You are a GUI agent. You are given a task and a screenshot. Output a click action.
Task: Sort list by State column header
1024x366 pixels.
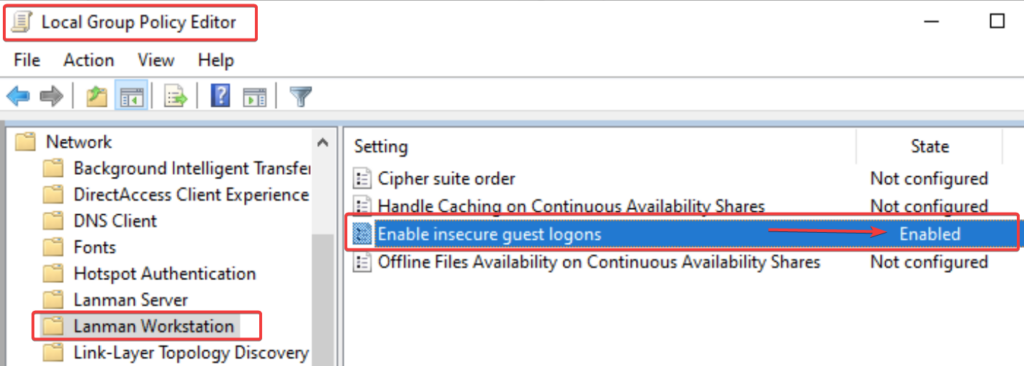coord(929,146)
